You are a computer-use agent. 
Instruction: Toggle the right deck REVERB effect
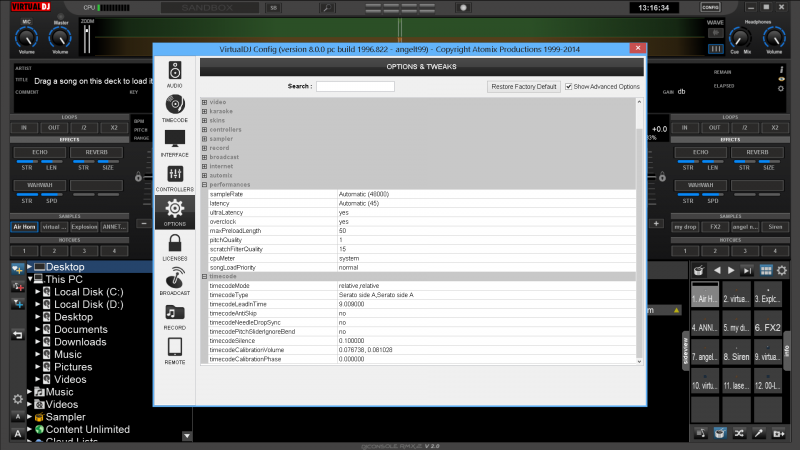(757, 153)
